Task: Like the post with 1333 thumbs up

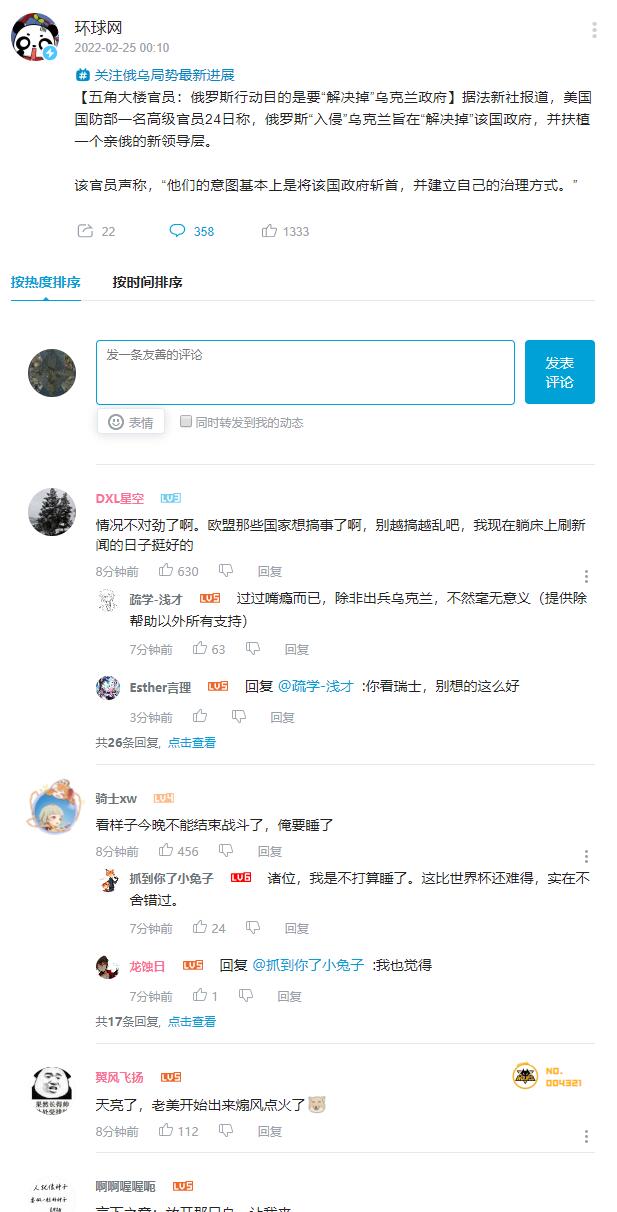Action: 269,231
